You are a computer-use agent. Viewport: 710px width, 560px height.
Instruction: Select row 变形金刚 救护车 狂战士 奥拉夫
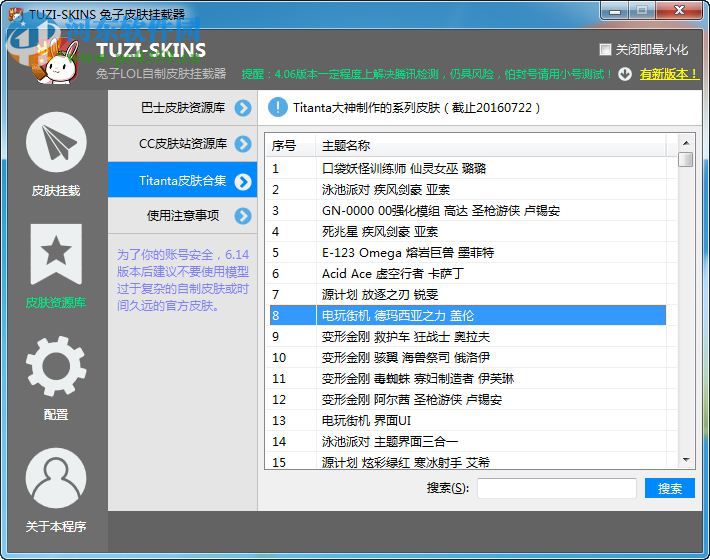466,337
